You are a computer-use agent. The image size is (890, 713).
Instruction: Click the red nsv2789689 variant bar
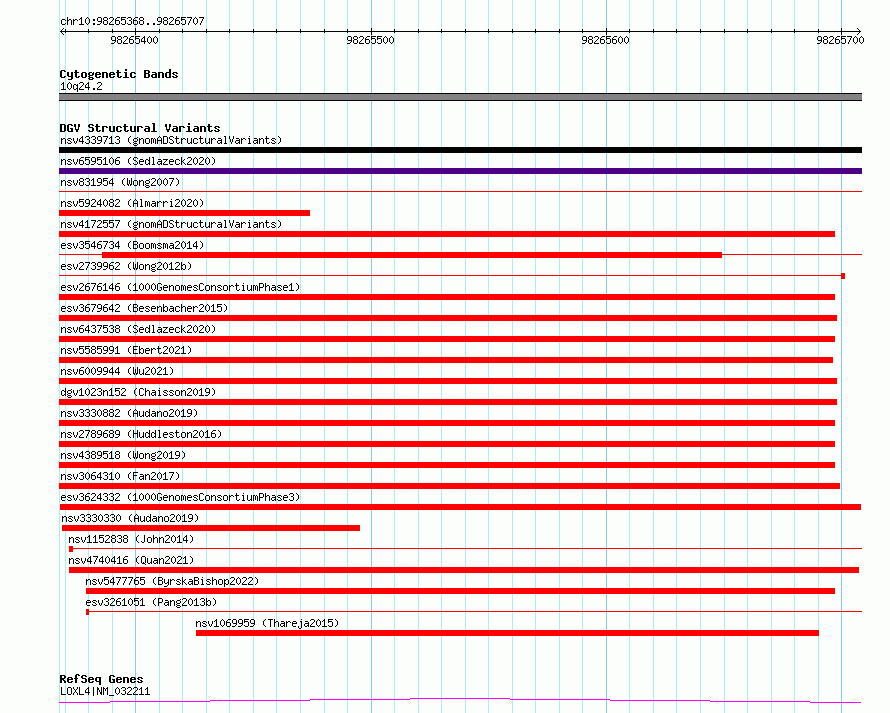[447, 444]
